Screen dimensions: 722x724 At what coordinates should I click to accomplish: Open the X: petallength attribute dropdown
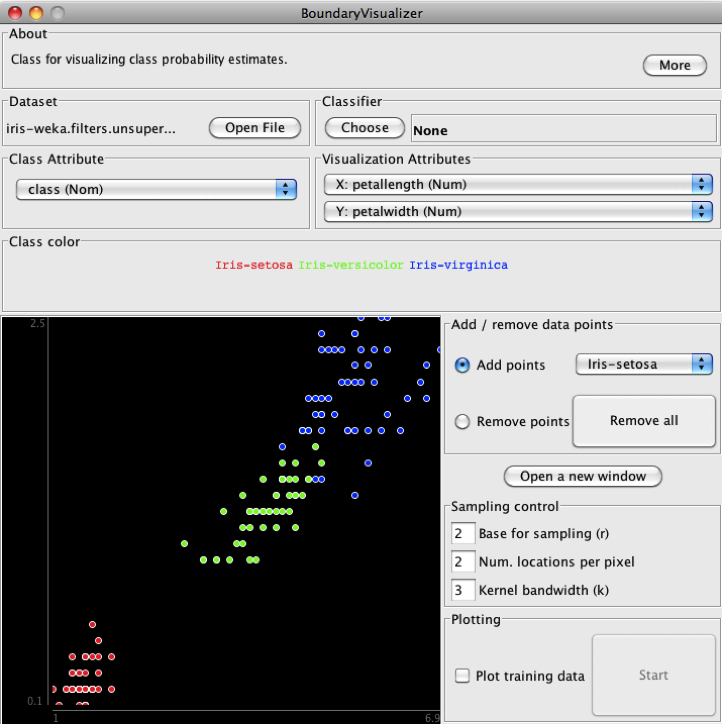tap(517, 184)
